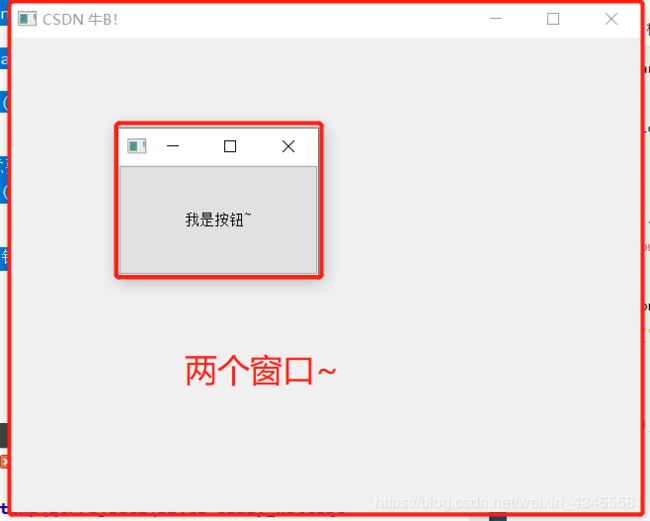Maximize the small inner window

pyautogui.click(x=230, y=147)
